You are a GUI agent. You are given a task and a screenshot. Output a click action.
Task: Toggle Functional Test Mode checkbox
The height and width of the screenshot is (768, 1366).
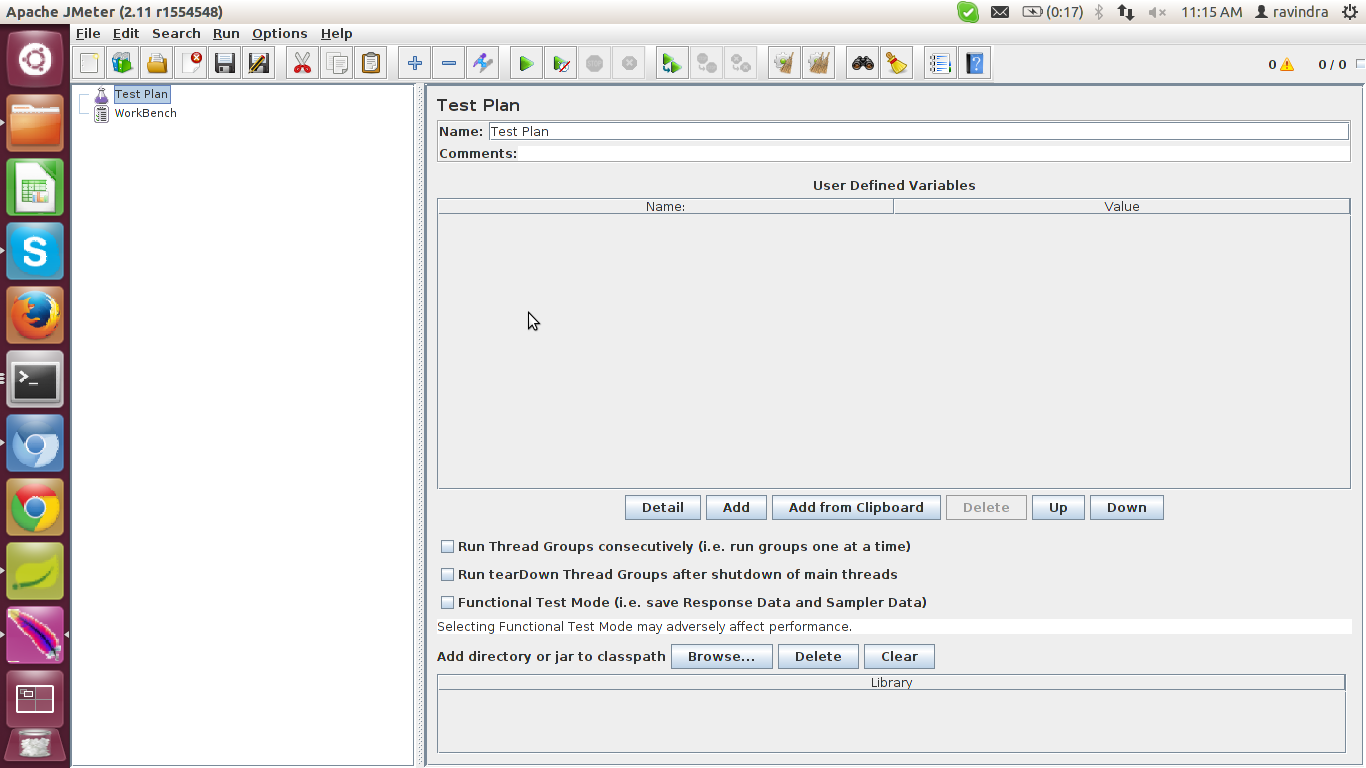point(447,603)
